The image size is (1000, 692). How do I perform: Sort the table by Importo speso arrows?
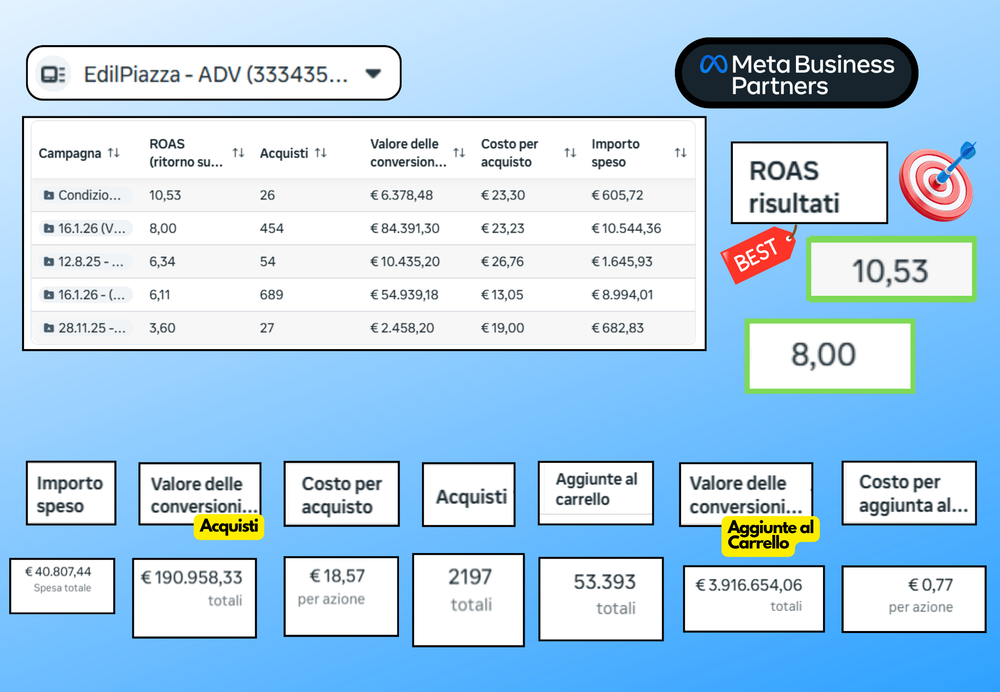click(x=680, y=153)
